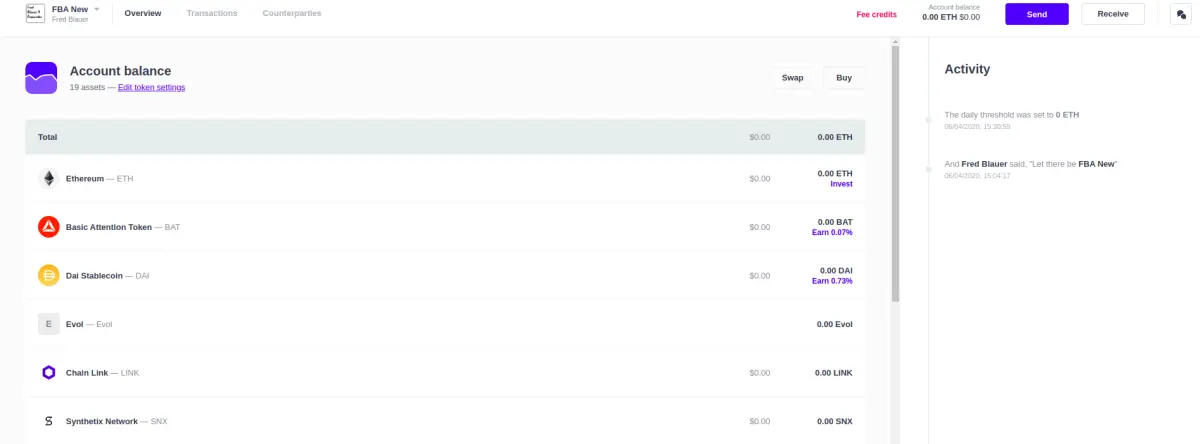Click the 0.00 Evol balance value
1200x444 pixels.
point(834,324)
